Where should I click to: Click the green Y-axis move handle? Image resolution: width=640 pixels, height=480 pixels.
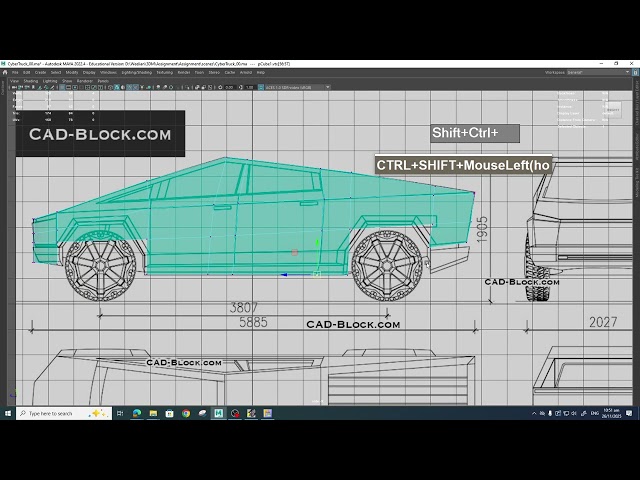point(317,243)
